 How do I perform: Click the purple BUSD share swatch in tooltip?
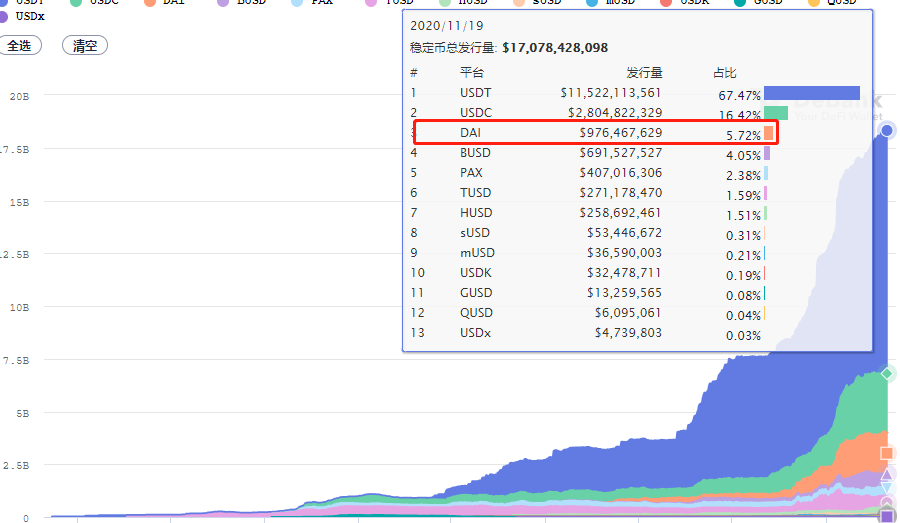tap(767, 153)
